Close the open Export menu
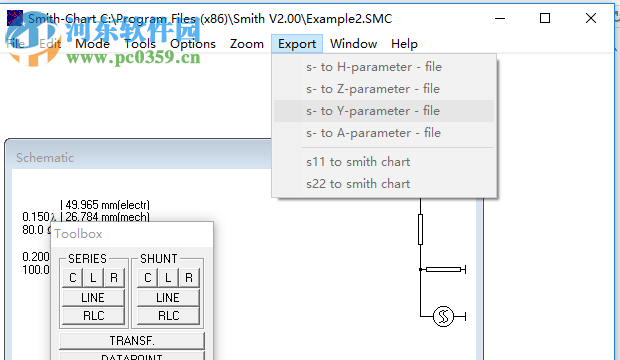Viewport: 620px width, 360px height. pos(297,44)
